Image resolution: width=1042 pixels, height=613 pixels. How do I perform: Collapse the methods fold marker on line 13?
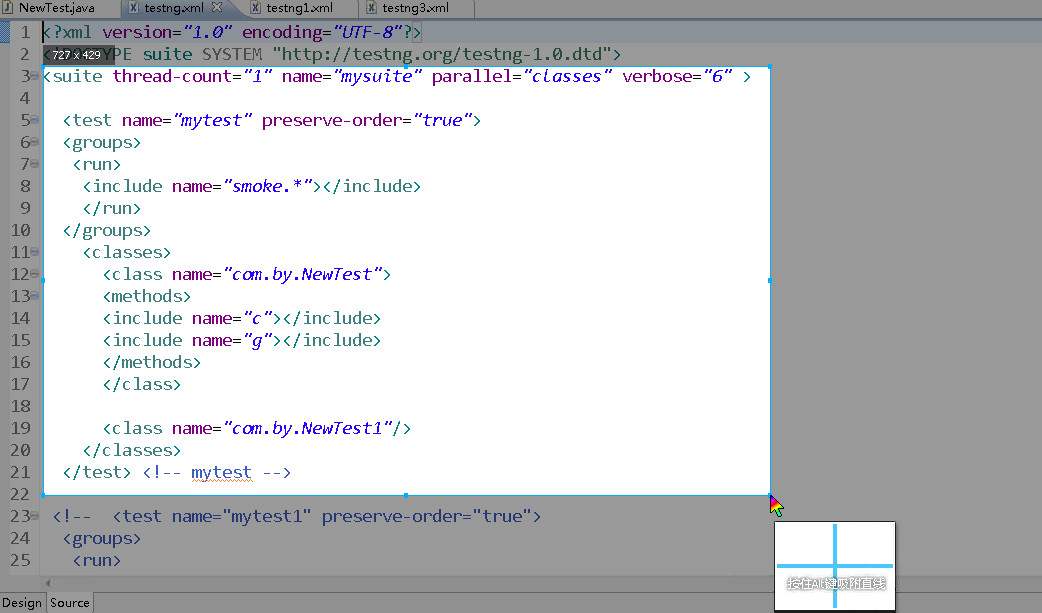(35, 296)
